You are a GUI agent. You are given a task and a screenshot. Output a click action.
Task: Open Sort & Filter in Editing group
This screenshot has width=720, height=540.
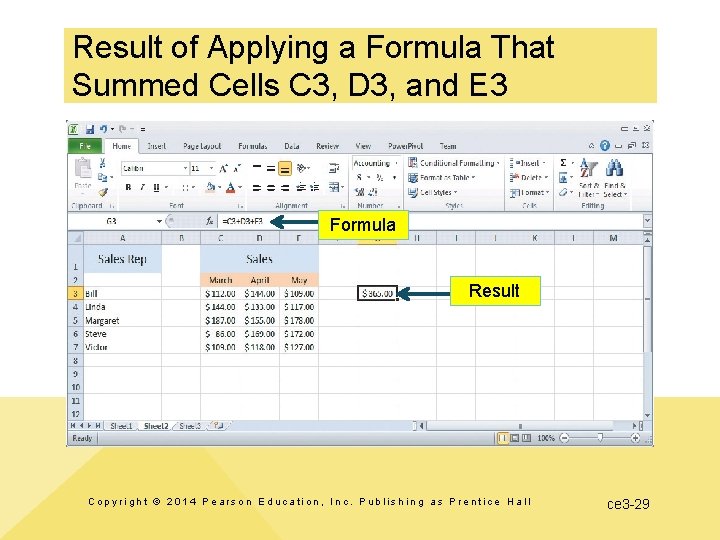coord(589,178)
